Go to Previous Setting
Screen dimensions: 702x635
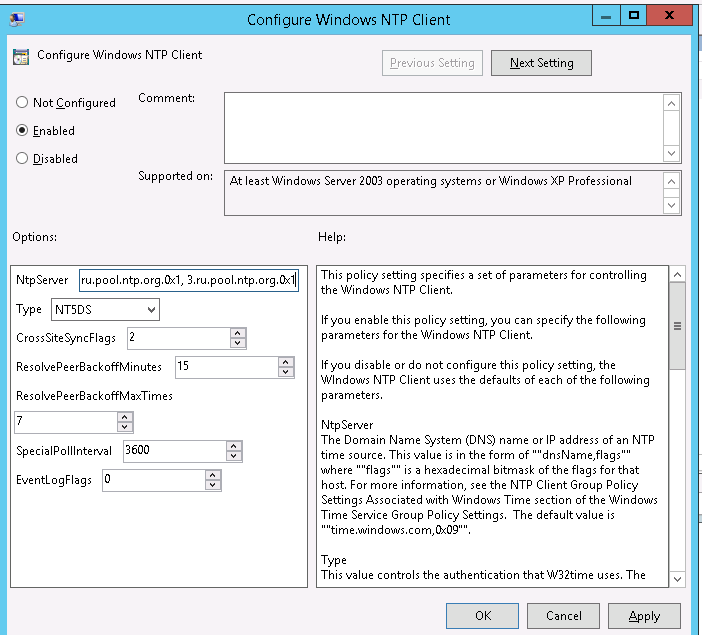432,63
